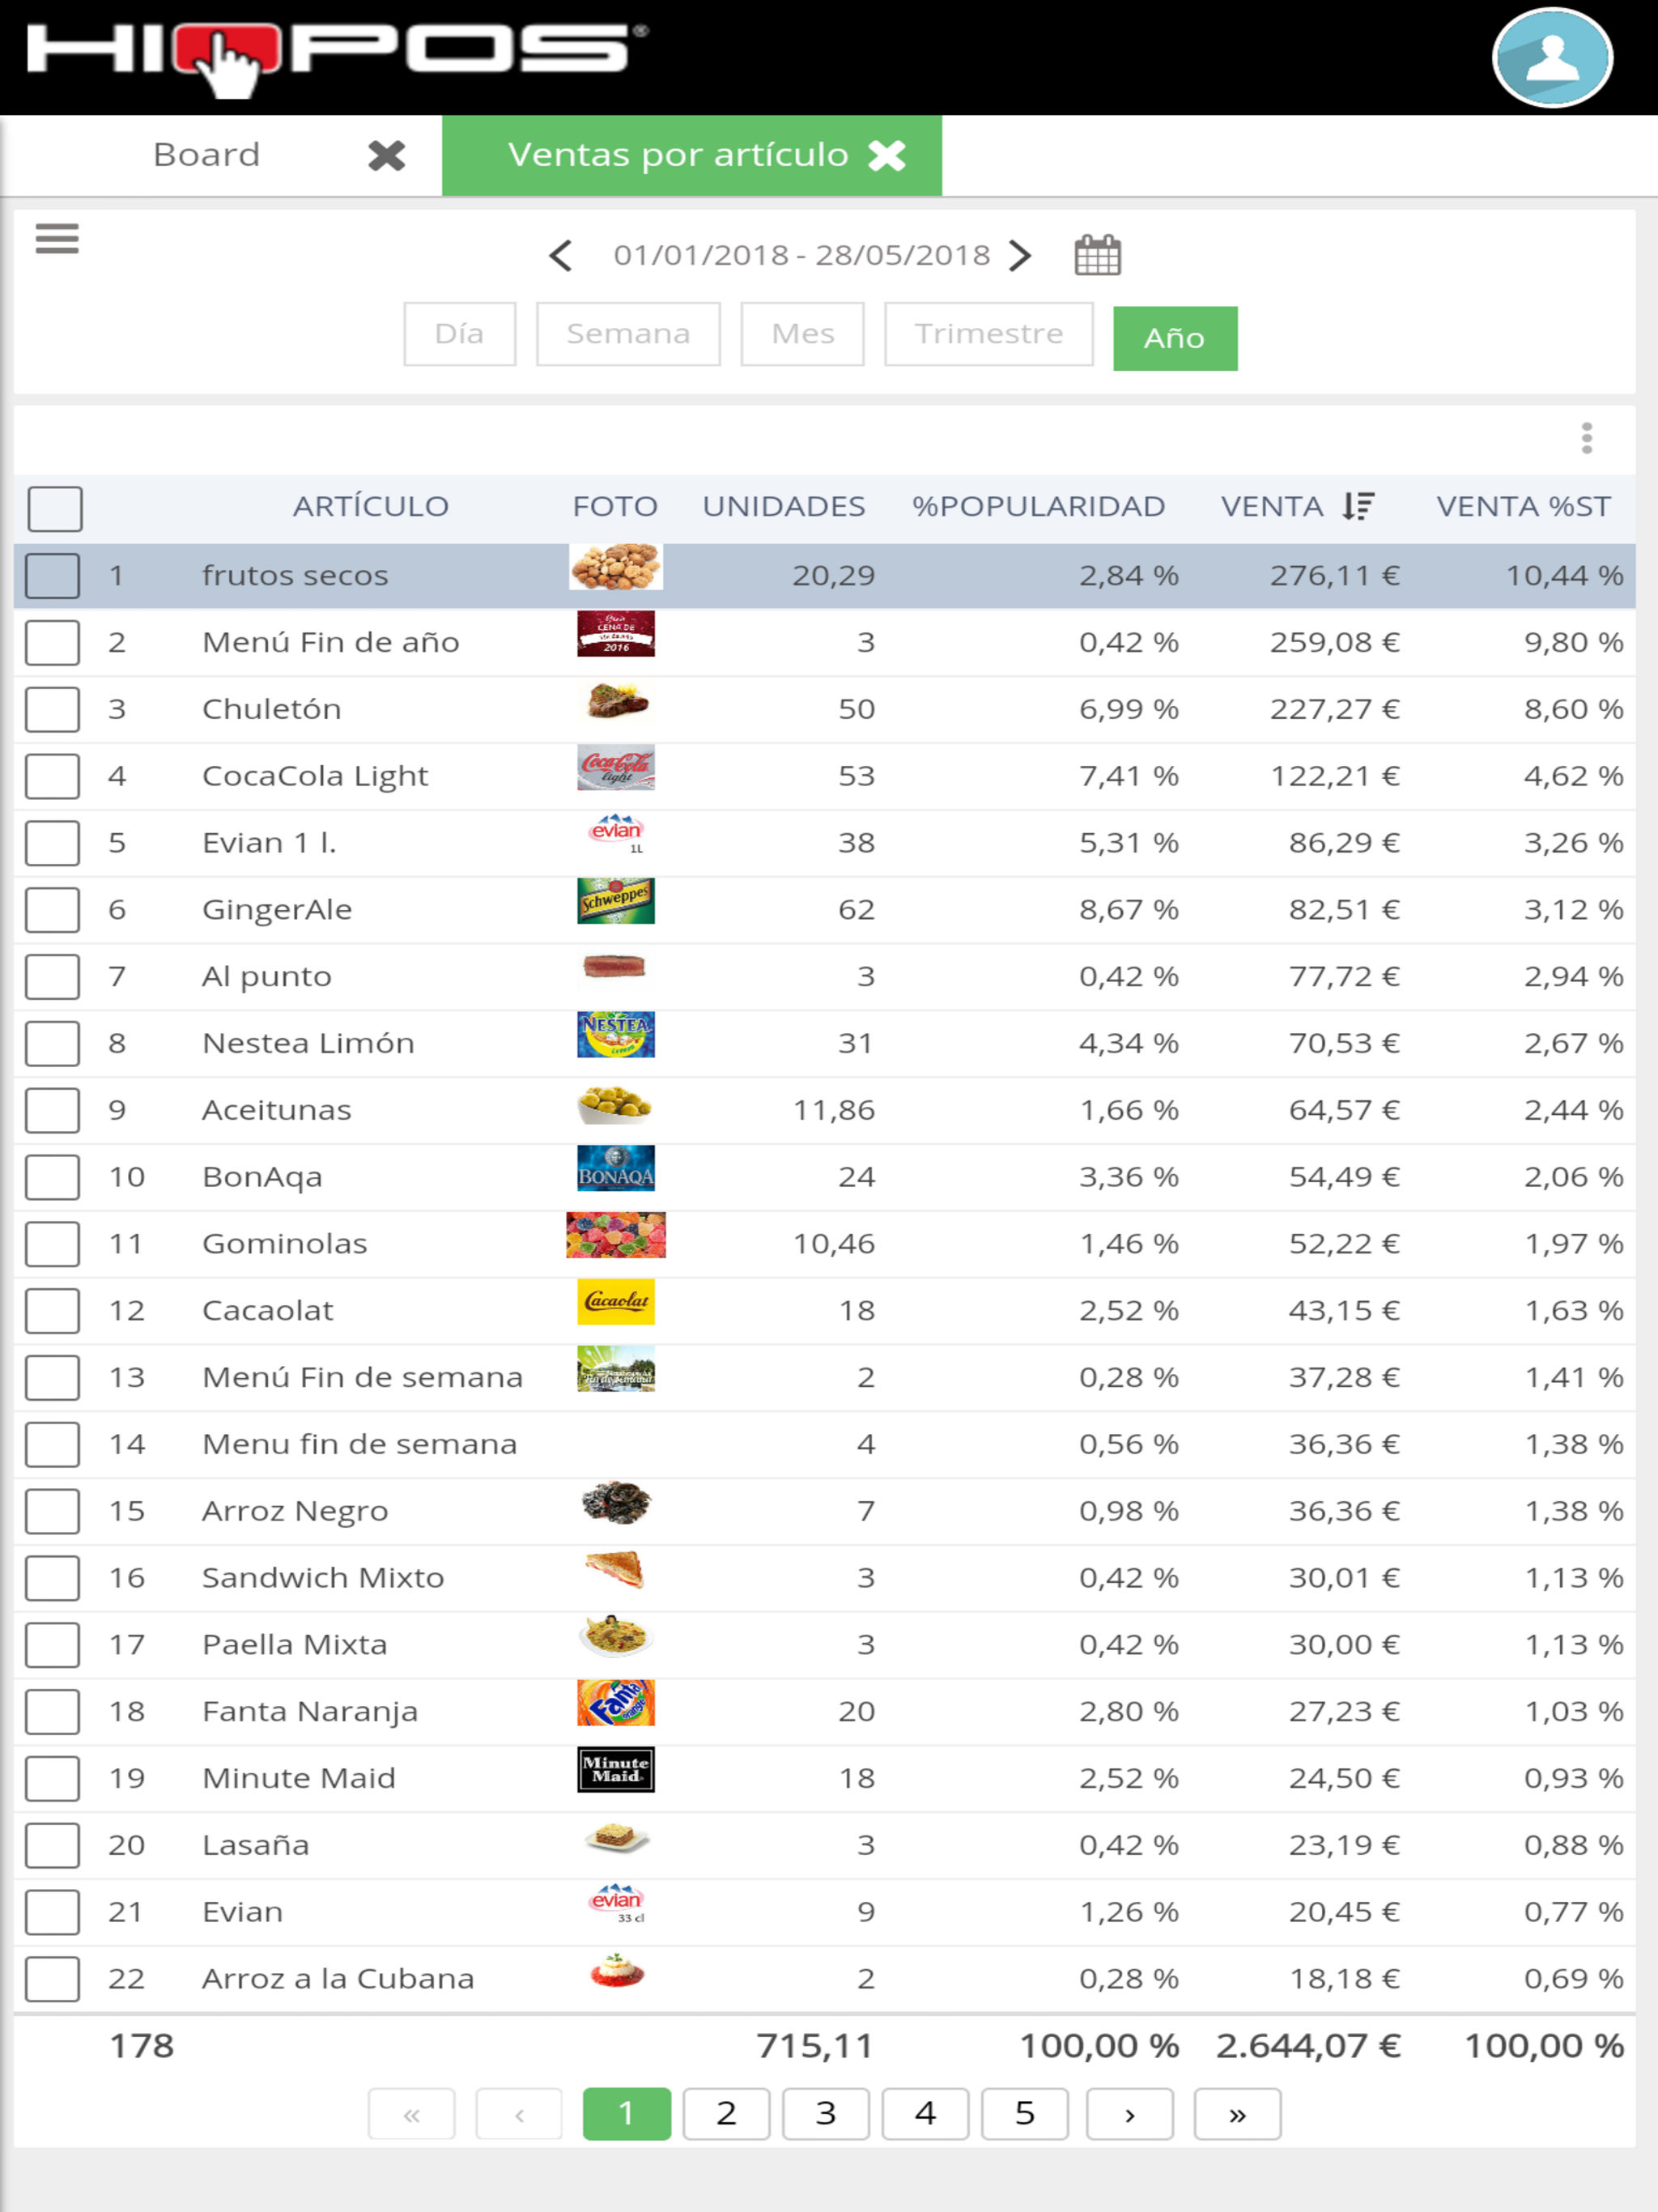Click the Fanta Naranja image
This screenshot has width=1658, height=2212.
(x=616, y=1703)
